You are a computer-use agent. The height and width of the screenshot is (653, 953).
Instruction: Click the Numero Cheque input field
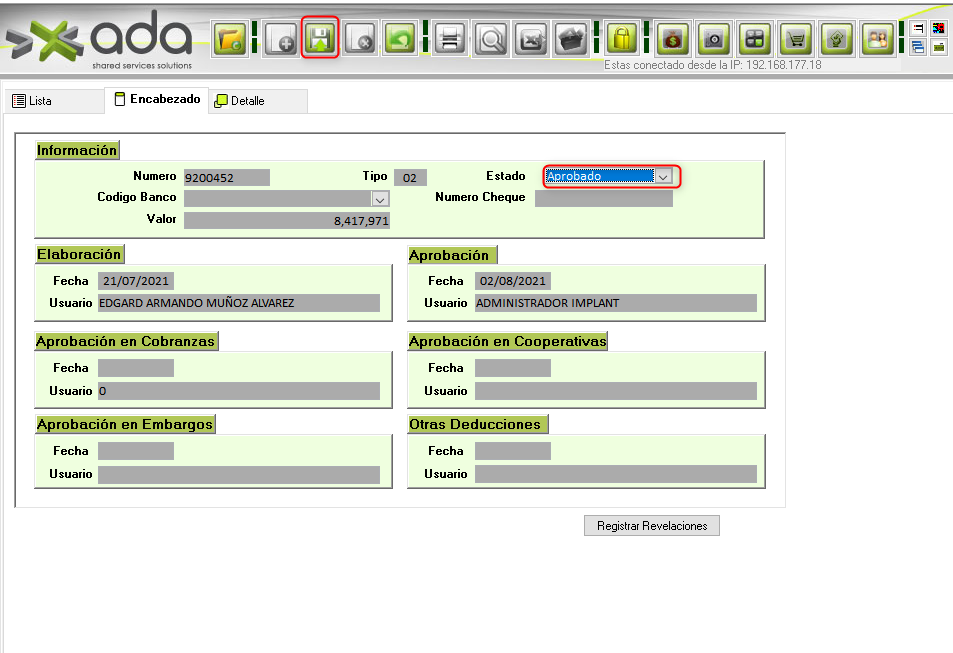click(603, 198)
